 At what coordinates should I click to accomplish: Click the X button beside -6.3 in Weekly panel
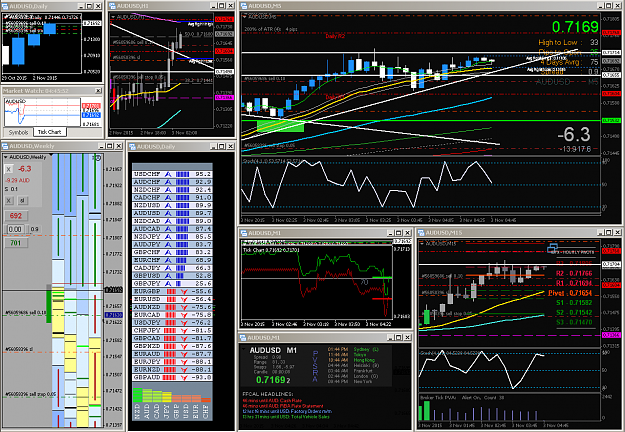(x=9, y=169)
